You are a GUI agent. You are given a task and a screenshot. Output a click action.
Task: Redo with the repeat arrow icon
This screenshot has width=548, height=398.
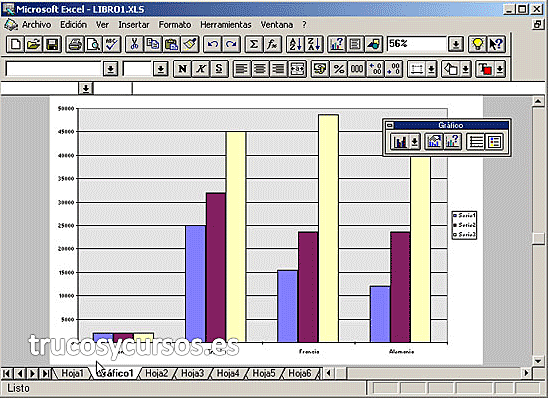pos(231,44)
